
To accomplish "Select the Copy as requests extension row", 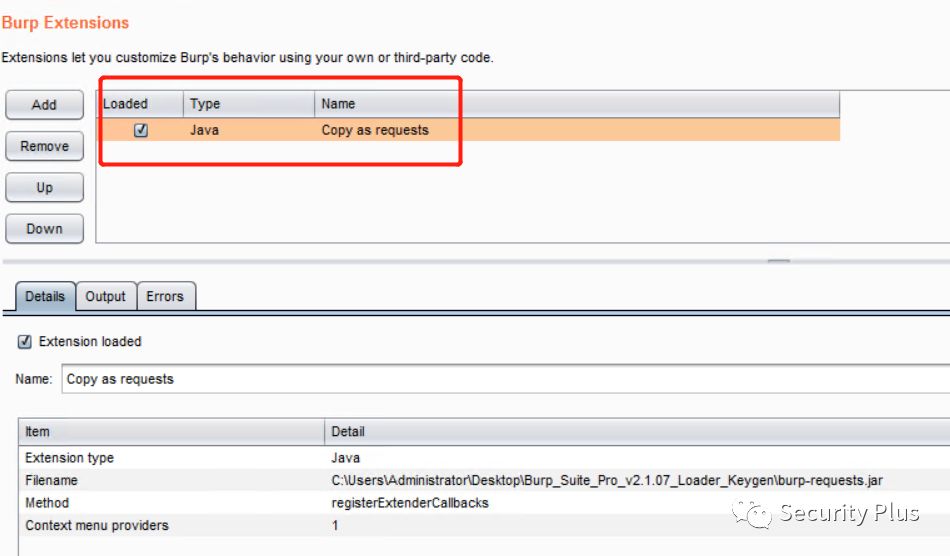I will point(469,130).
